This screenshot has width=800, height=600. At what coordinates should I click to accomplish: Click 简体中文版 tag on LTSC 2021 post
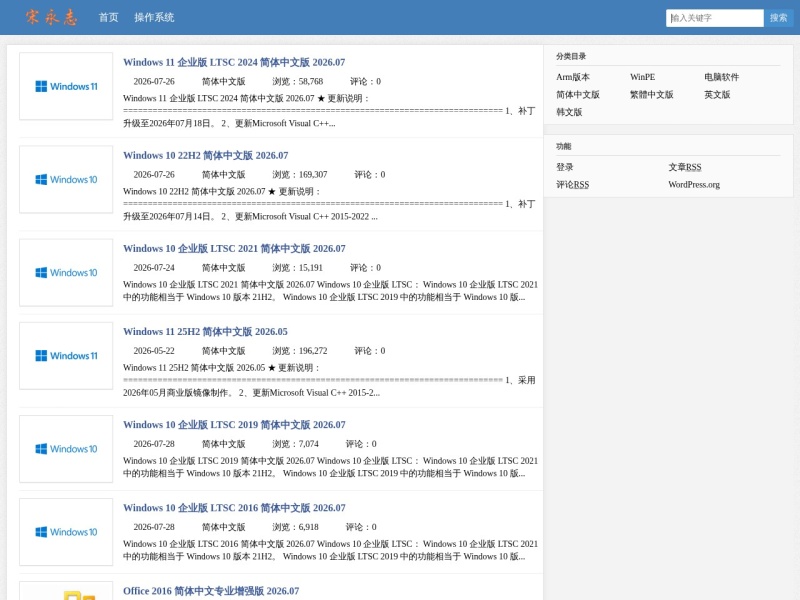pyautogui.click(x=223, y=267)
